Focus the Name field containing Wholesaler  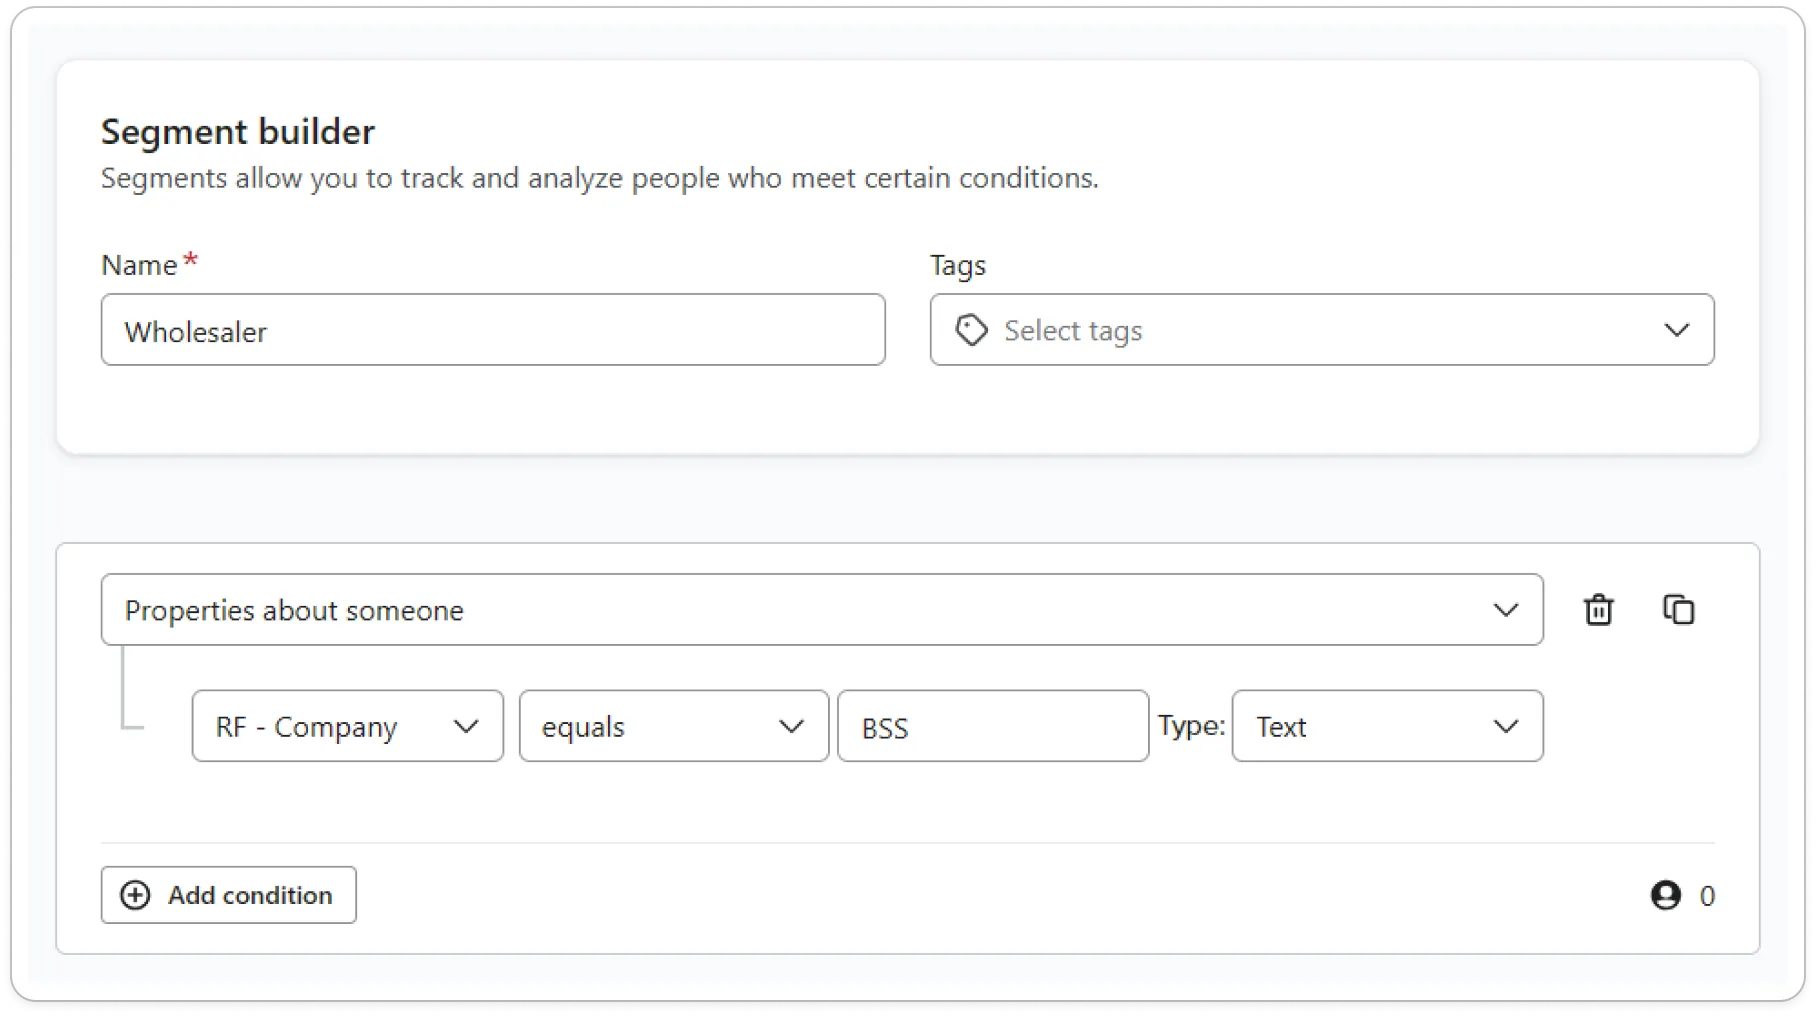pos(493,330)
